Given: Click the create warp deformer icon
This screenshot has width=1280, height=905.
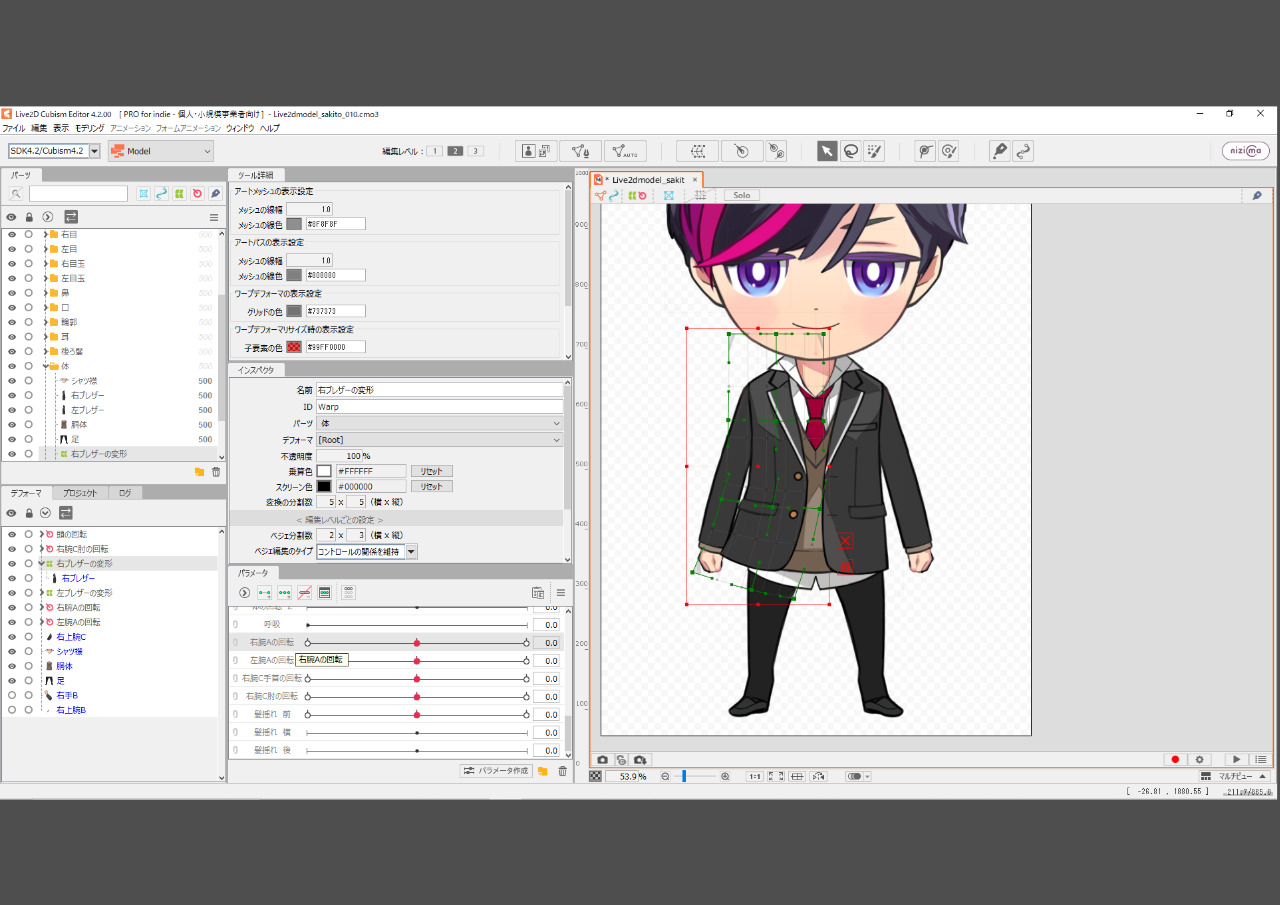Looking at the screenshot, I should (x=697, y=151).
